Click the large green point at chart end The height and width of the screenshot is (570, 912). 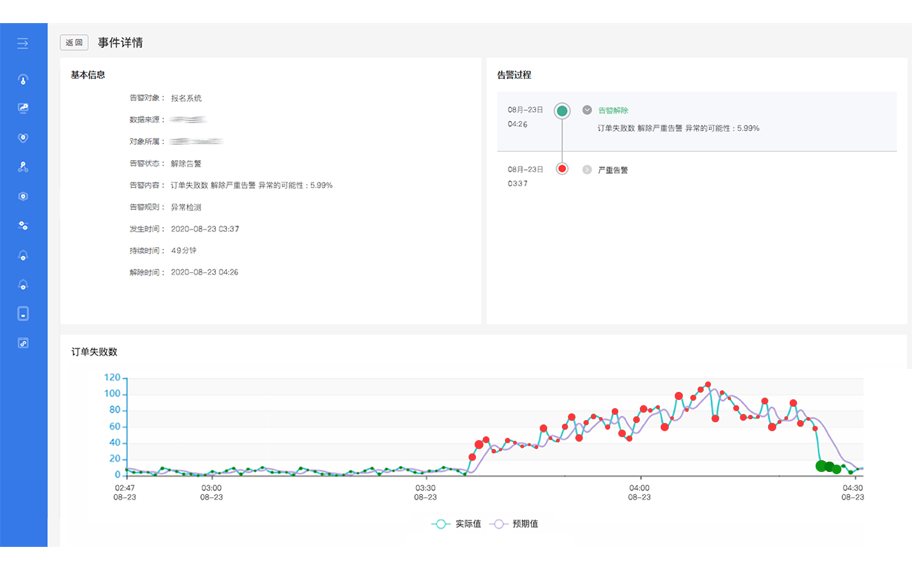point(822,465)
